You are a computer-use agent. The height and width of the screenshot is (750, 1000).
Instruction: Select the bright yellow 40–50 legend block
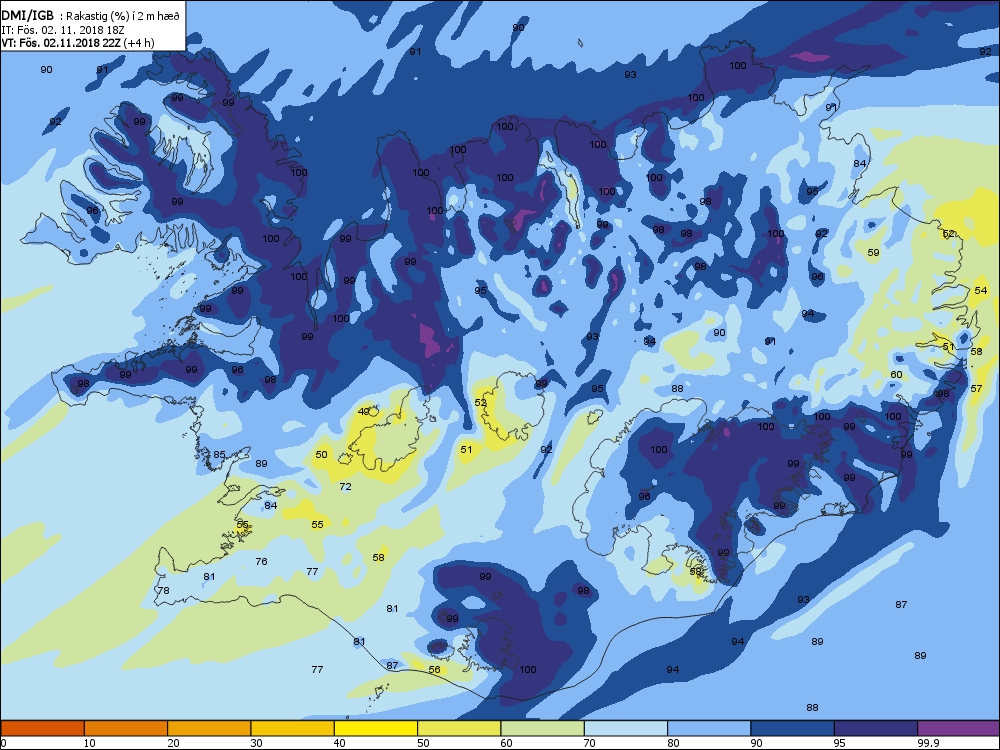[x=376, y=728]
